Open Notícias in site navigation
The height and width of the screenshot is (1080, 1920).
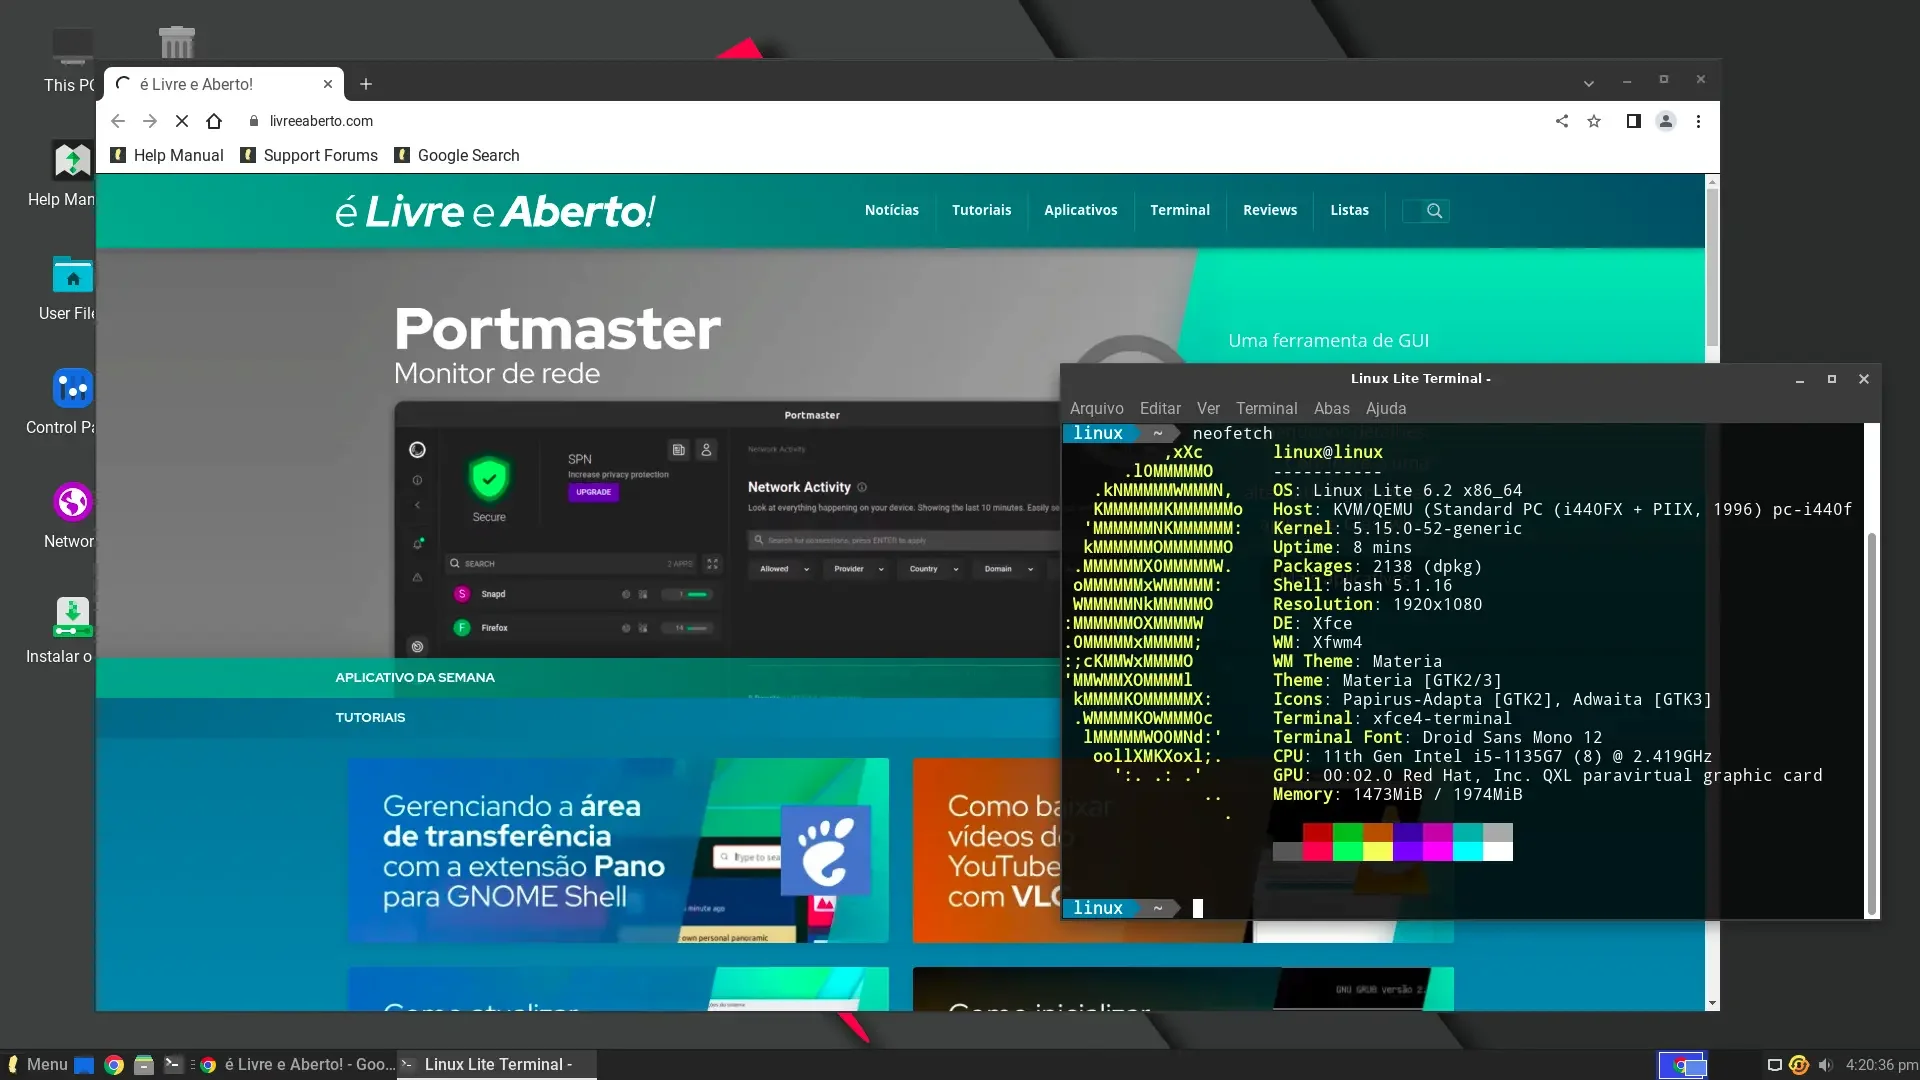(x=892, y=210)
